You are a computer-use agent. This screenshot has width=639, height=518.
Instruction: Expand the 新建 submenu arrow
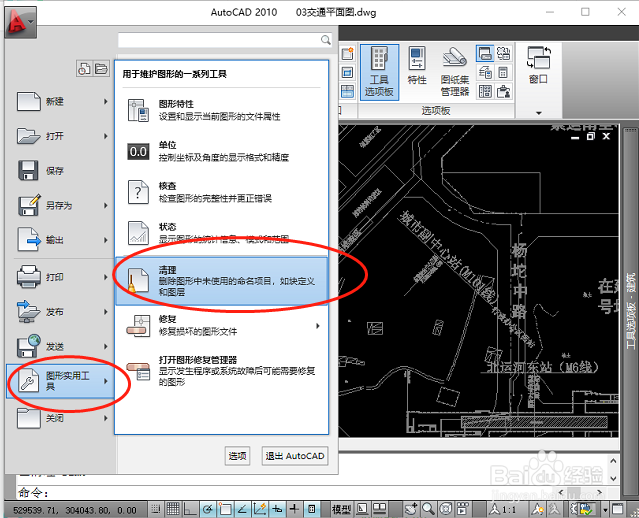(x=106, y=101)
